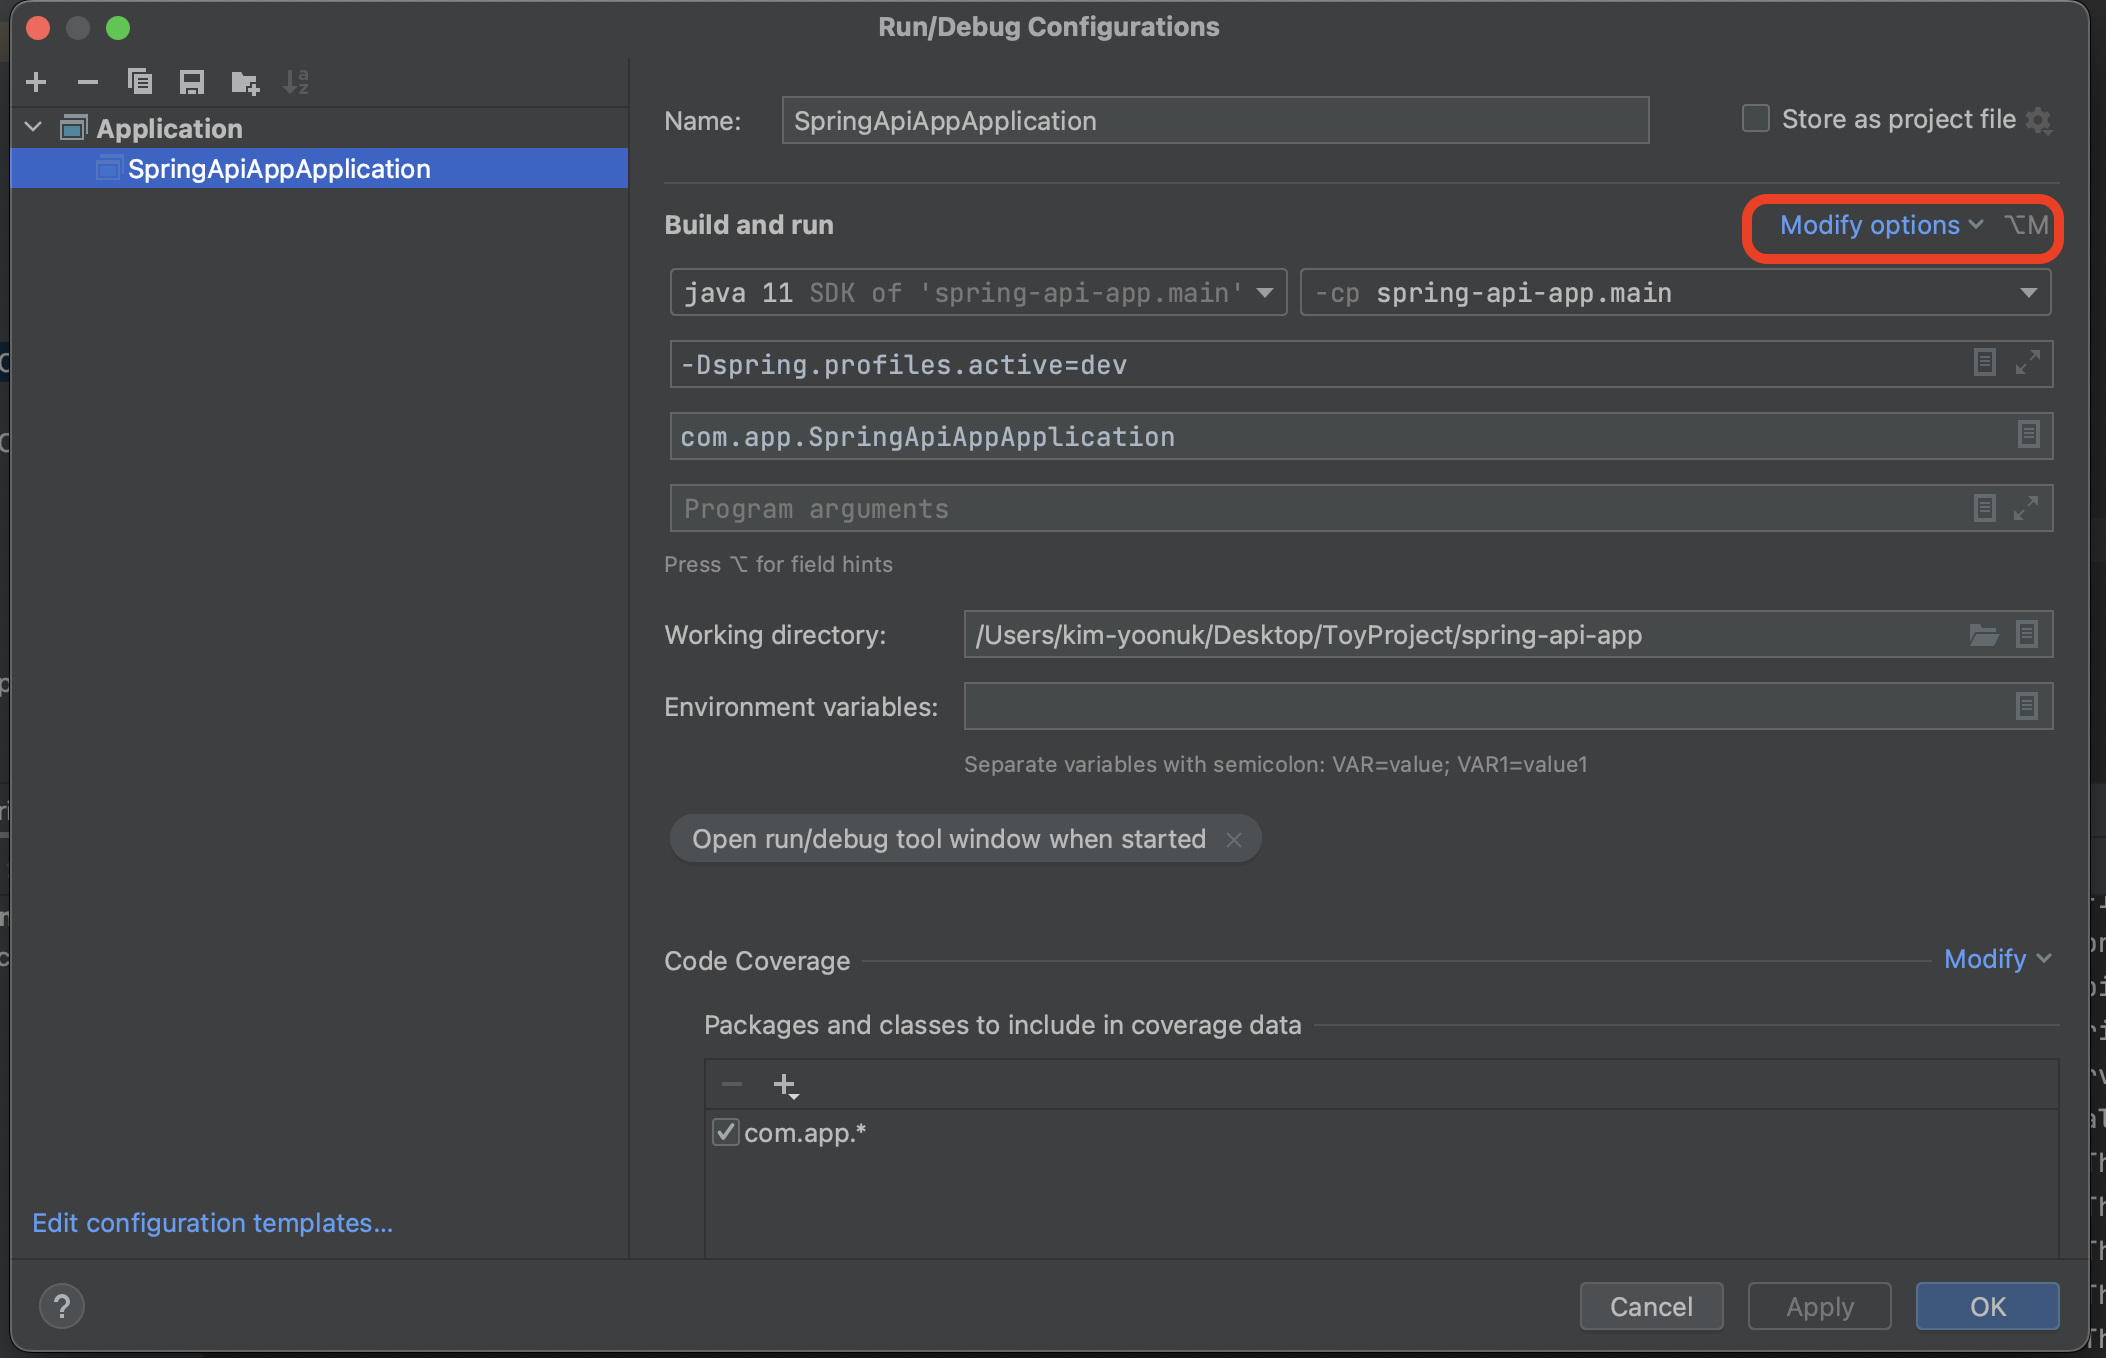
Task: Expand the VM options field editor
Action: (2027, 363)
